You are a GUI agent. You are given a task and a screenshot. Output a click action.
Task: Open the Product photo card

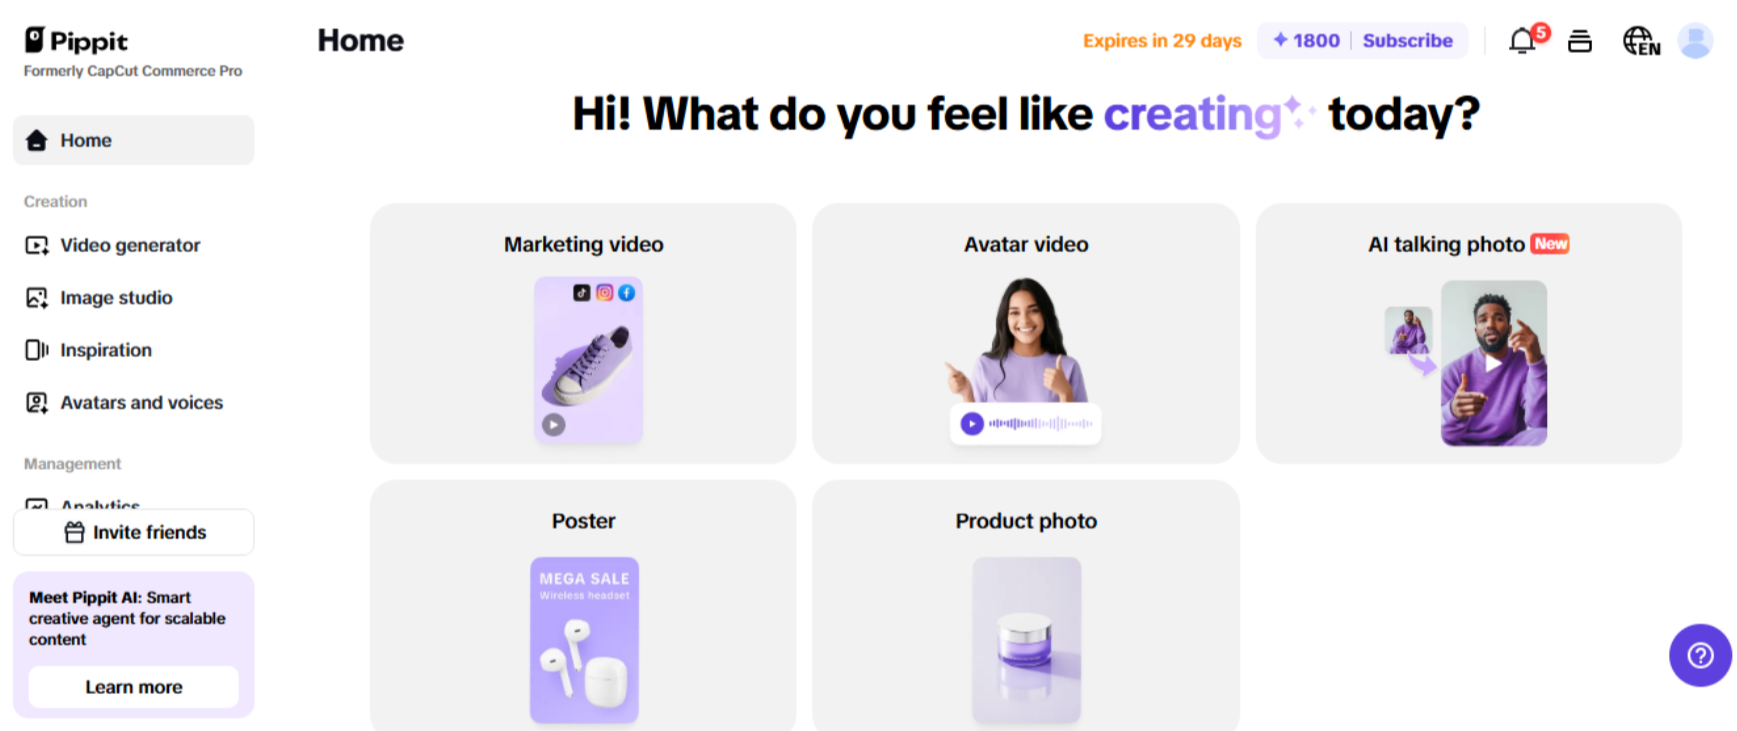click(x=1026, y=605)
